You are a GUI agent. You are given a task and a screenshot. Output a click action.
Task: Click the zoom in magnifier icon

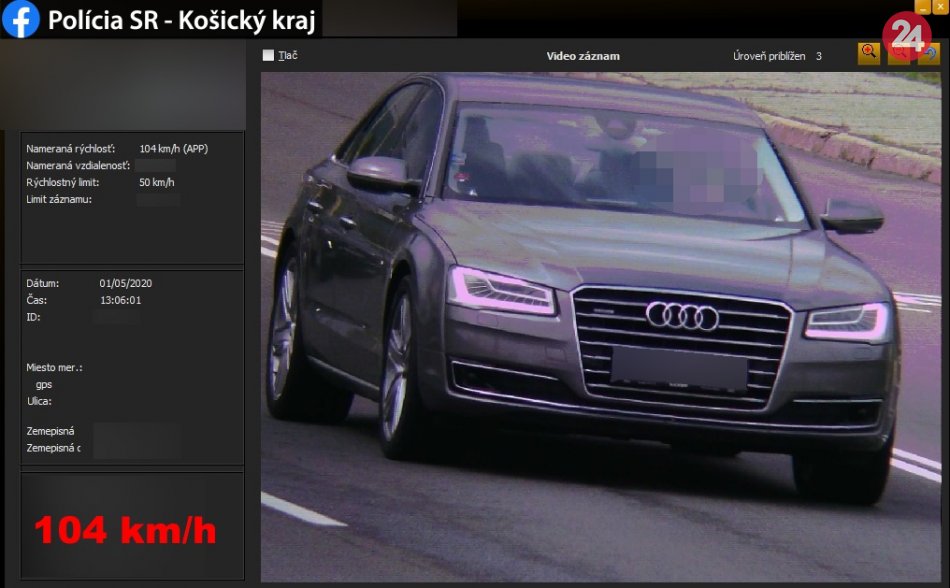pos(869,52)
